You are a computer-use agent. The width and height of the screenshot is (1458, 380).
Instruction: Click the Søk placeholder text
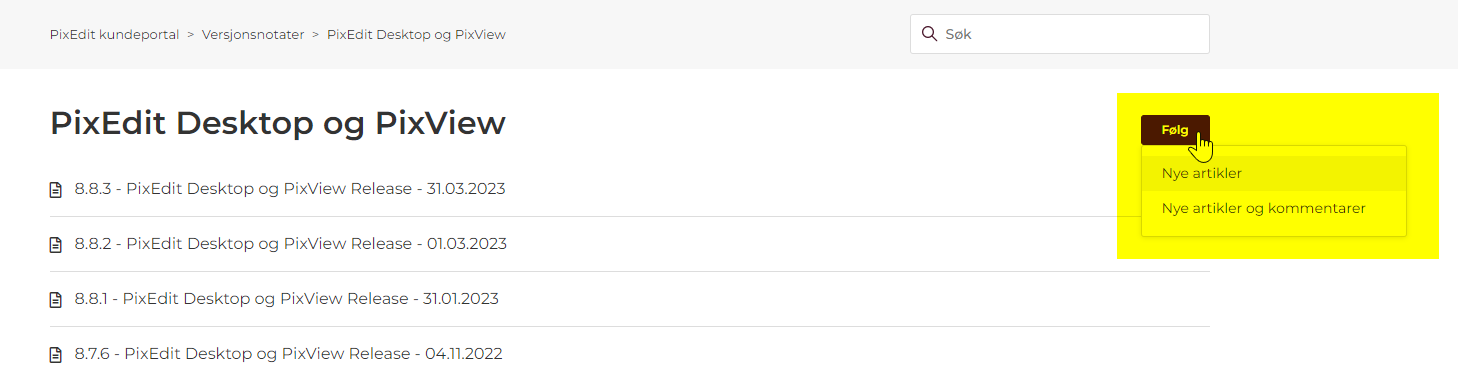tap(959, 34)
